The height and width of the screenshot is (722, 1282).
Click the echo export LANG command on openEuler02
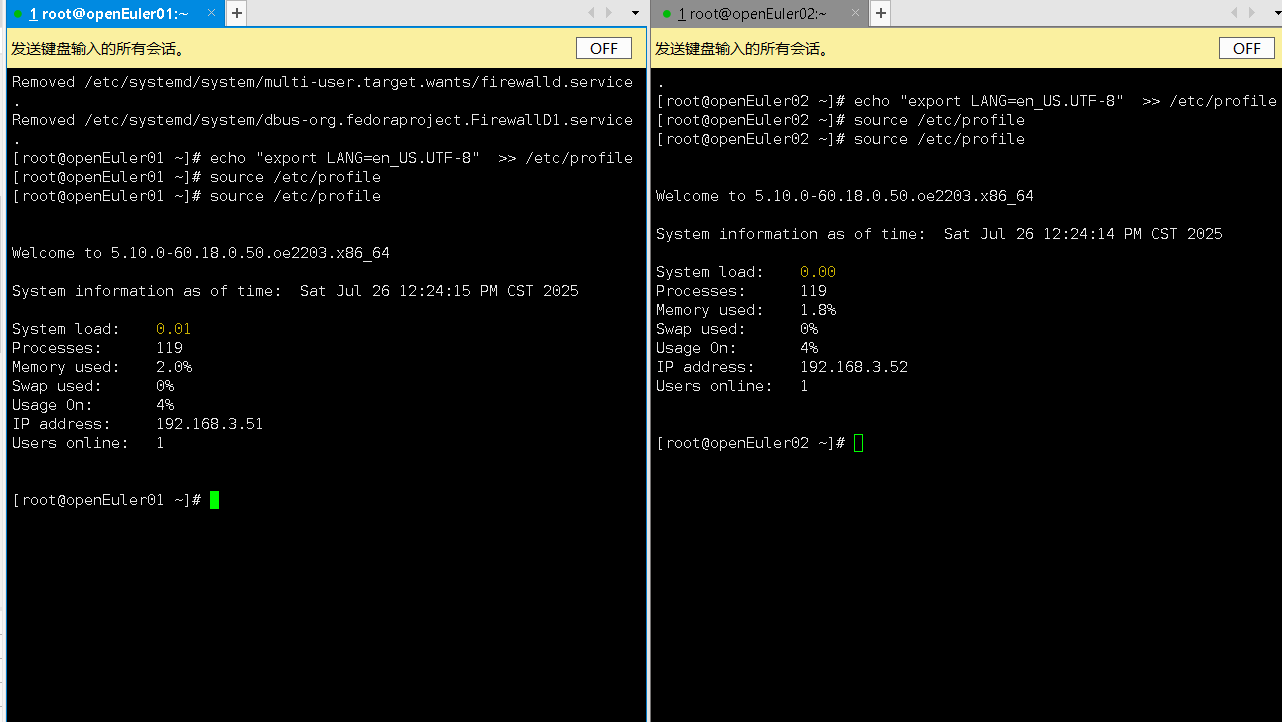point(1065,101)
